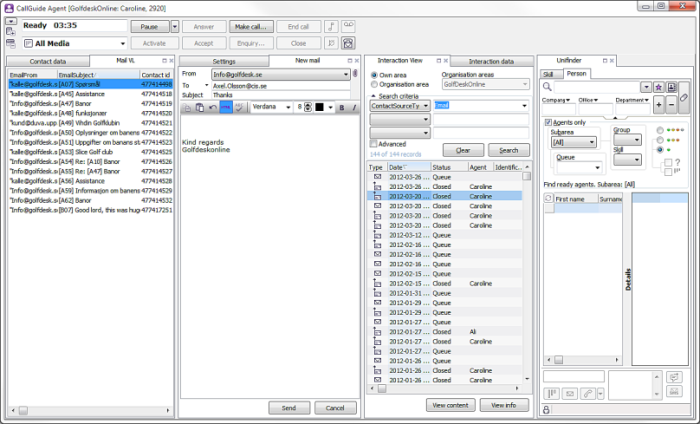Switch to the Settings tab

click(224, 62)
